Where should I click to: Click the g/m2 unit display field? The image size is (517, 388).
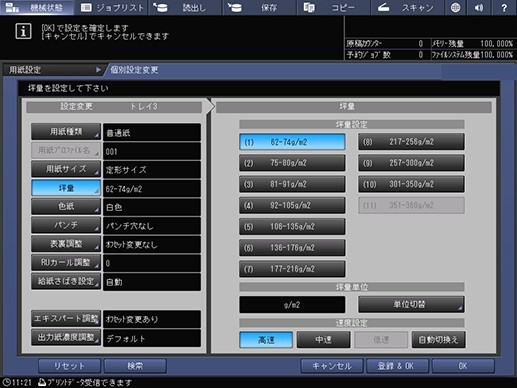point(292,304)
